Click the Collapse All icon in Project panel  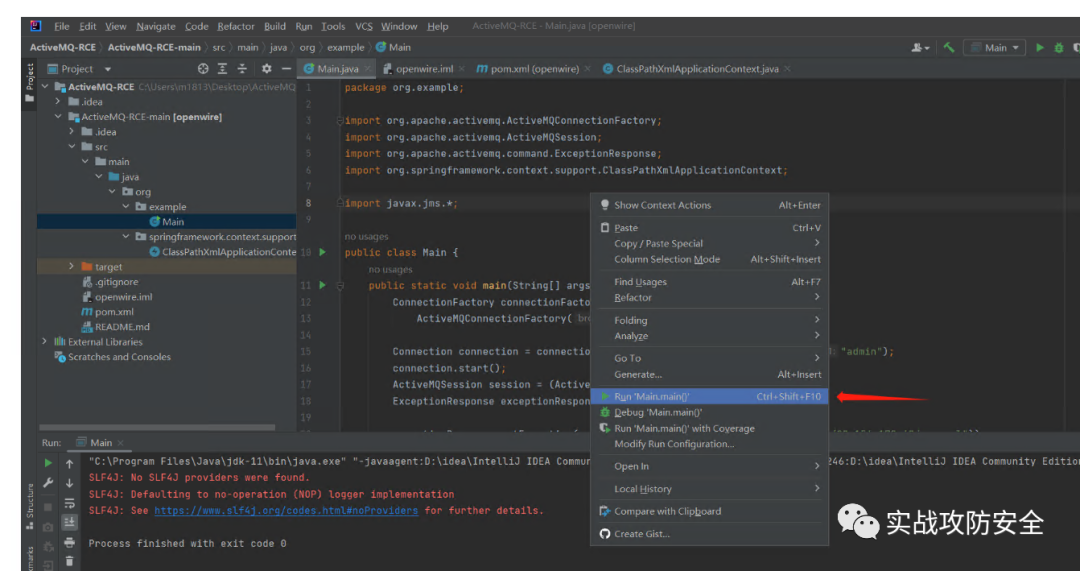242,69
